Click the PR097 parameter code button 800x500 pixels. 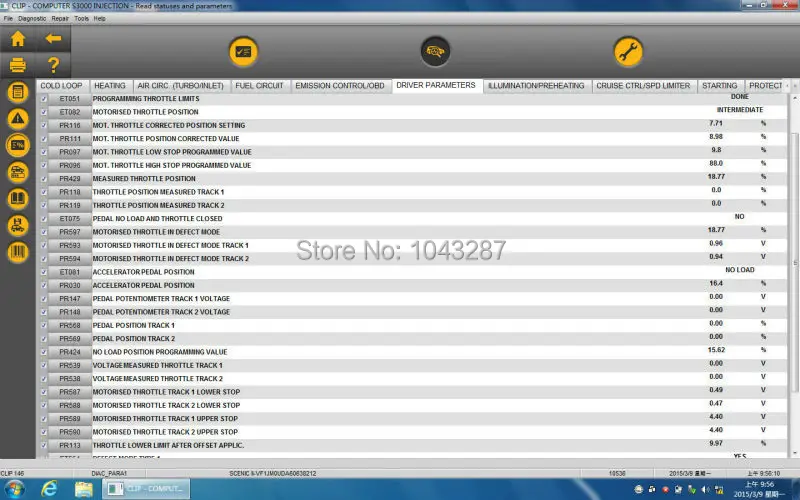(x=70, y=152)
